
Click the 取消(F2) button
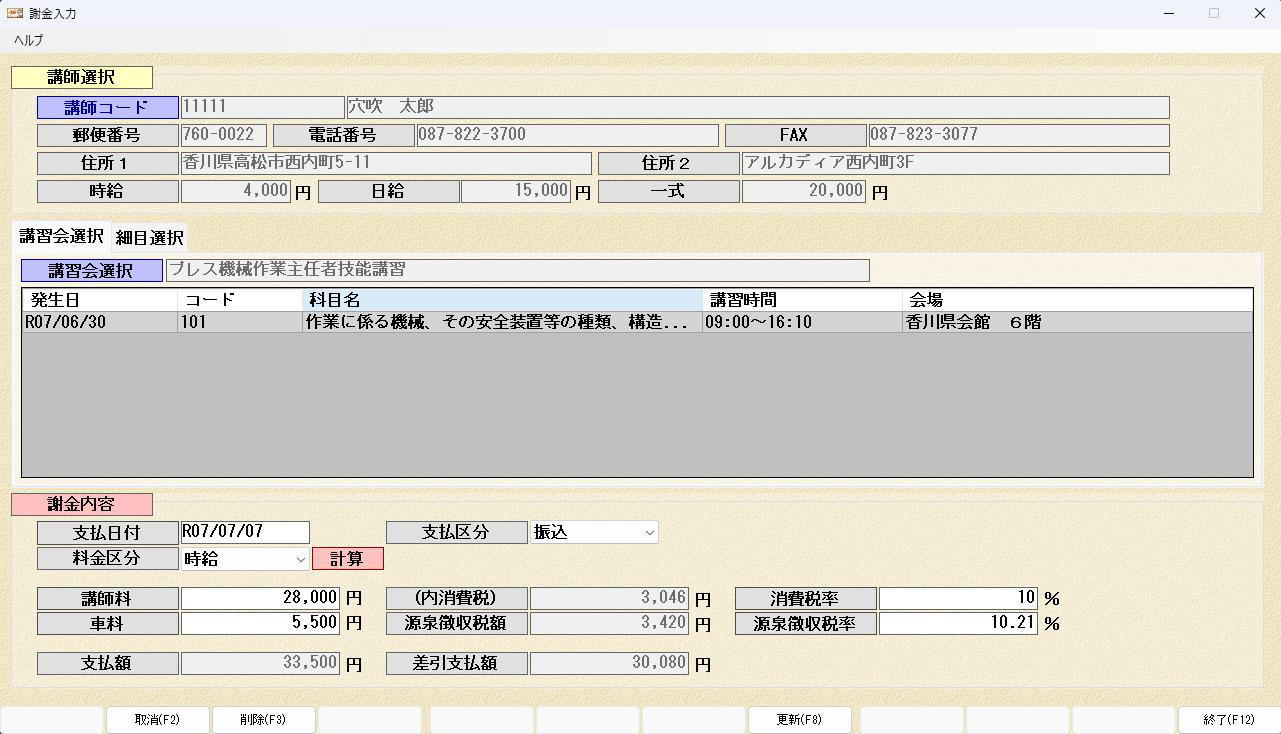[157, 720]
